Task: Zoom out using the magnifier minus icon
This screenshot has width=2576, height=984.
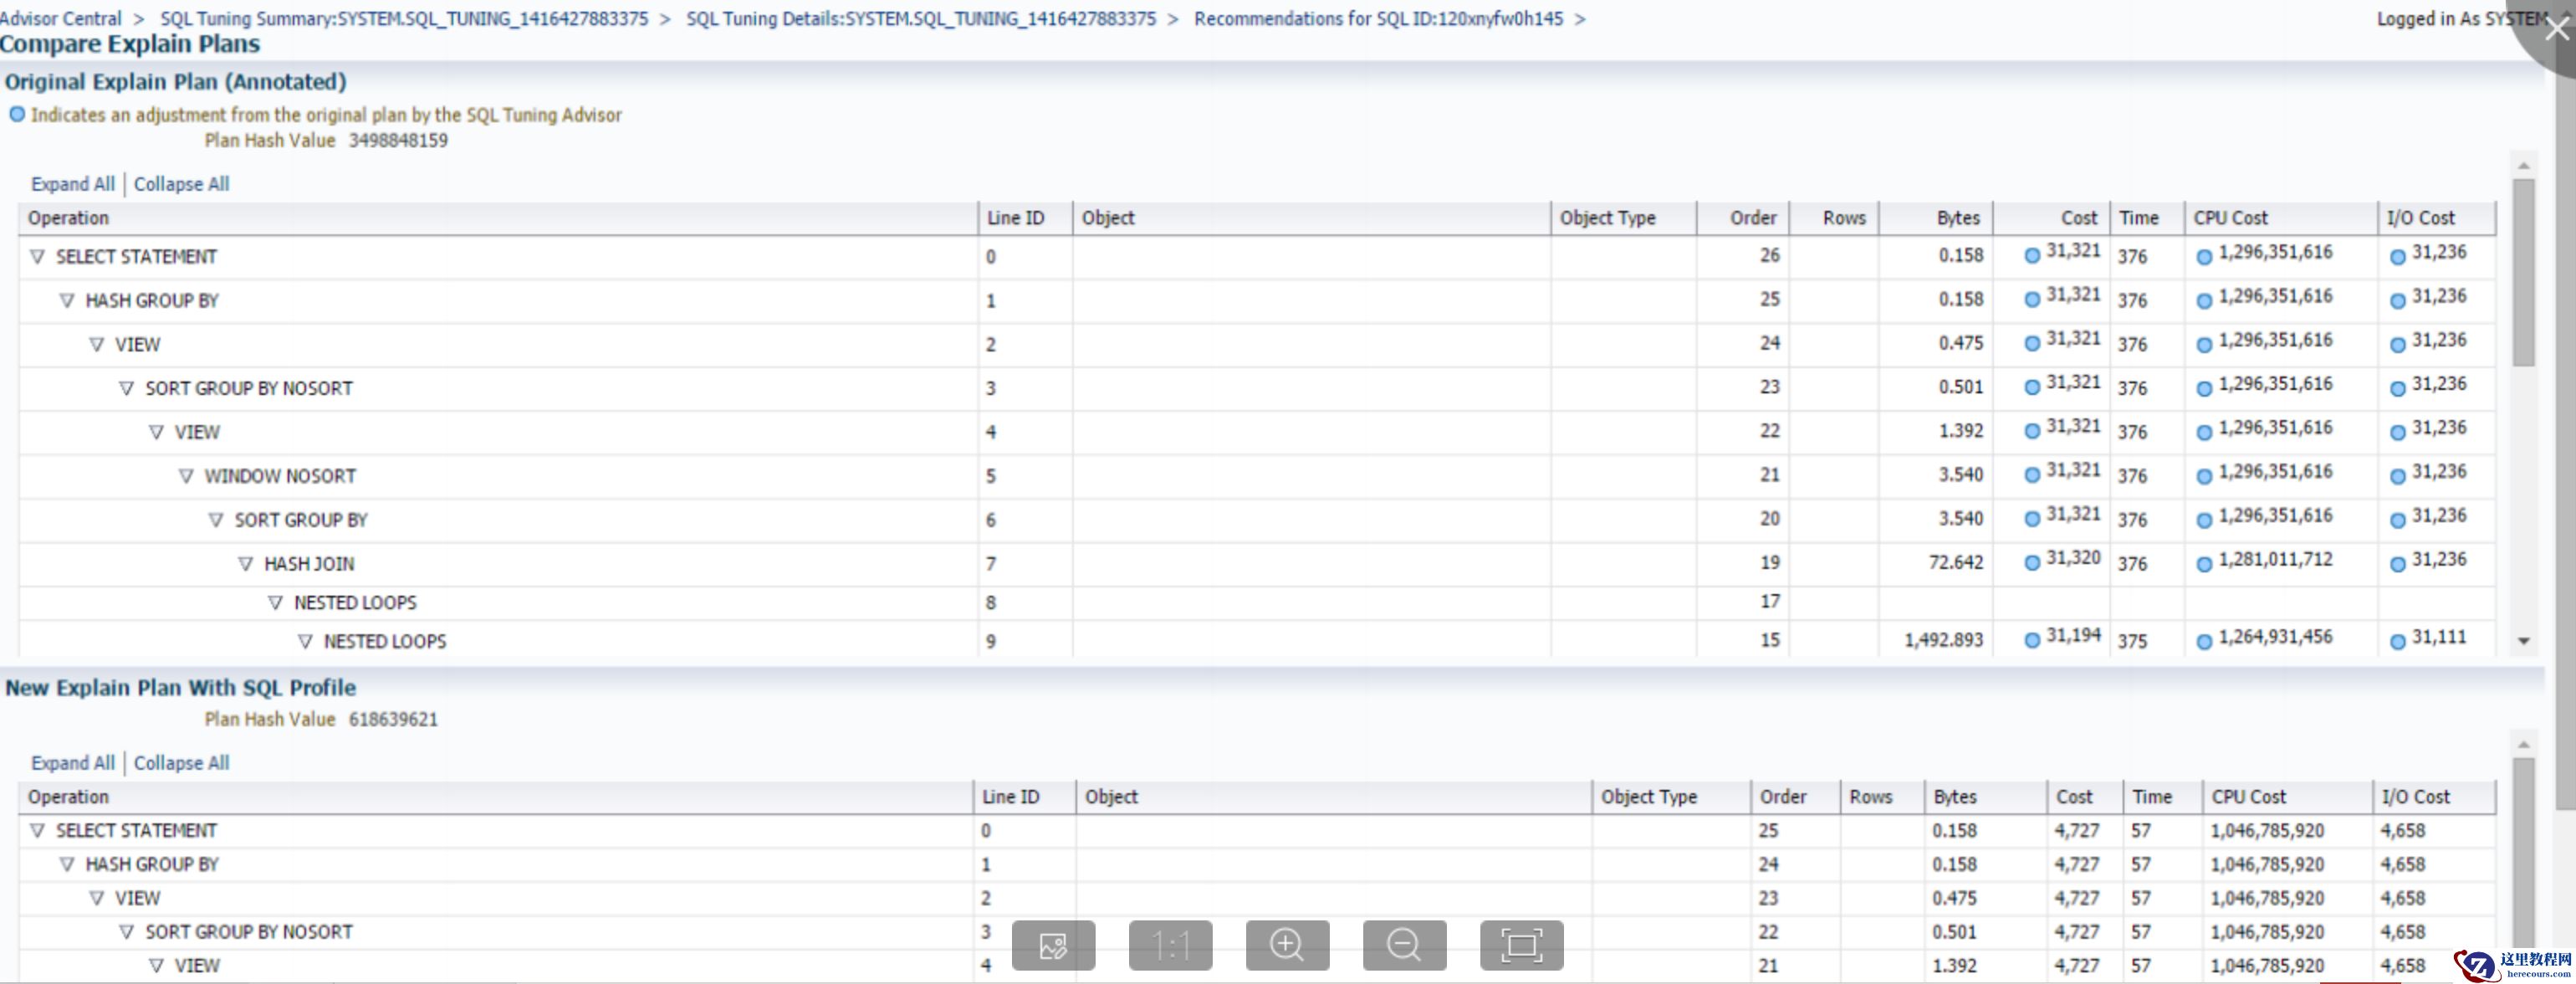Action: [x=1404, y=945]
